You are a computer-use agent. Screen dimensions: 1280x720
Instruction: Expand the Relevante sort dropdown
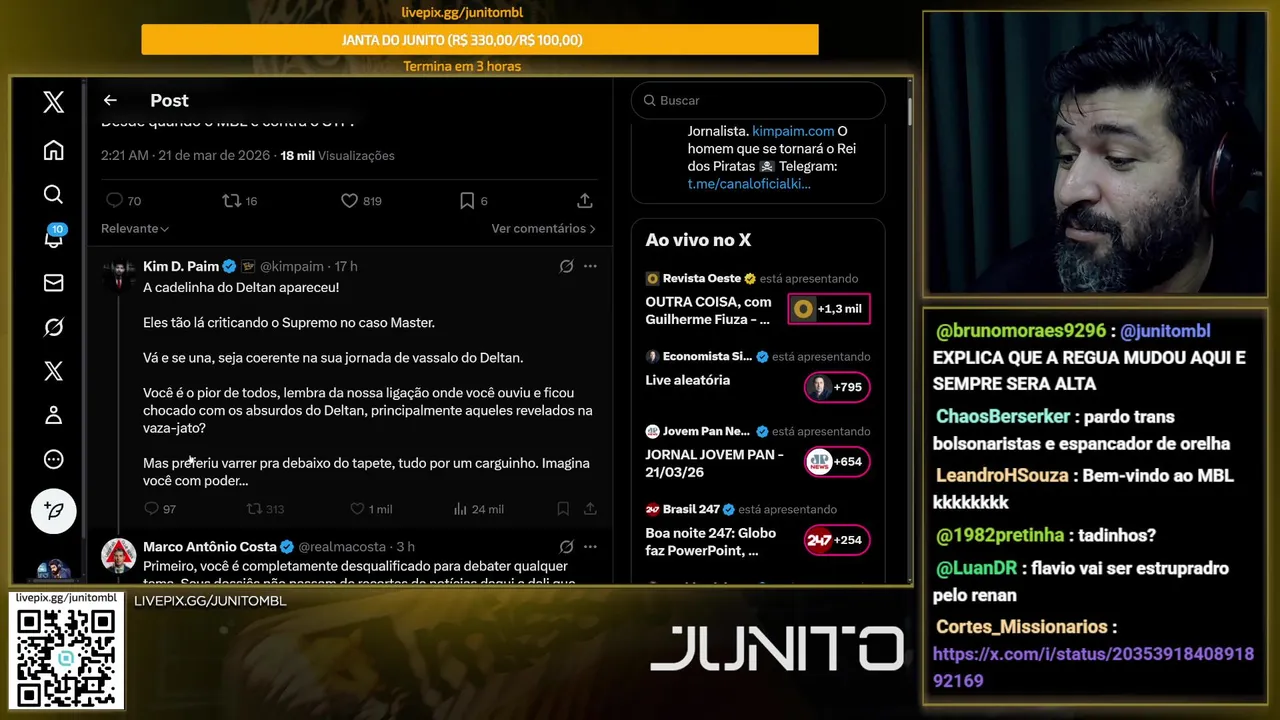[135, 229]
